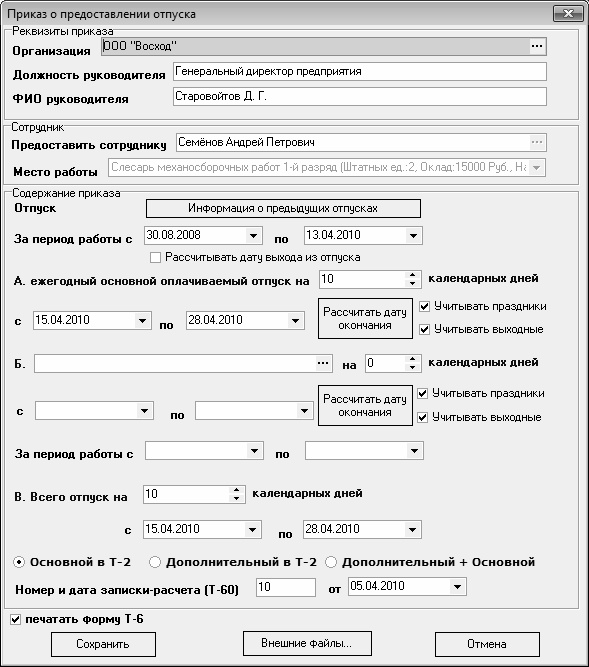Uncheck 'печатать форму Т-6' checkbox
Screen dimensions: 589x667
(15, 619)
